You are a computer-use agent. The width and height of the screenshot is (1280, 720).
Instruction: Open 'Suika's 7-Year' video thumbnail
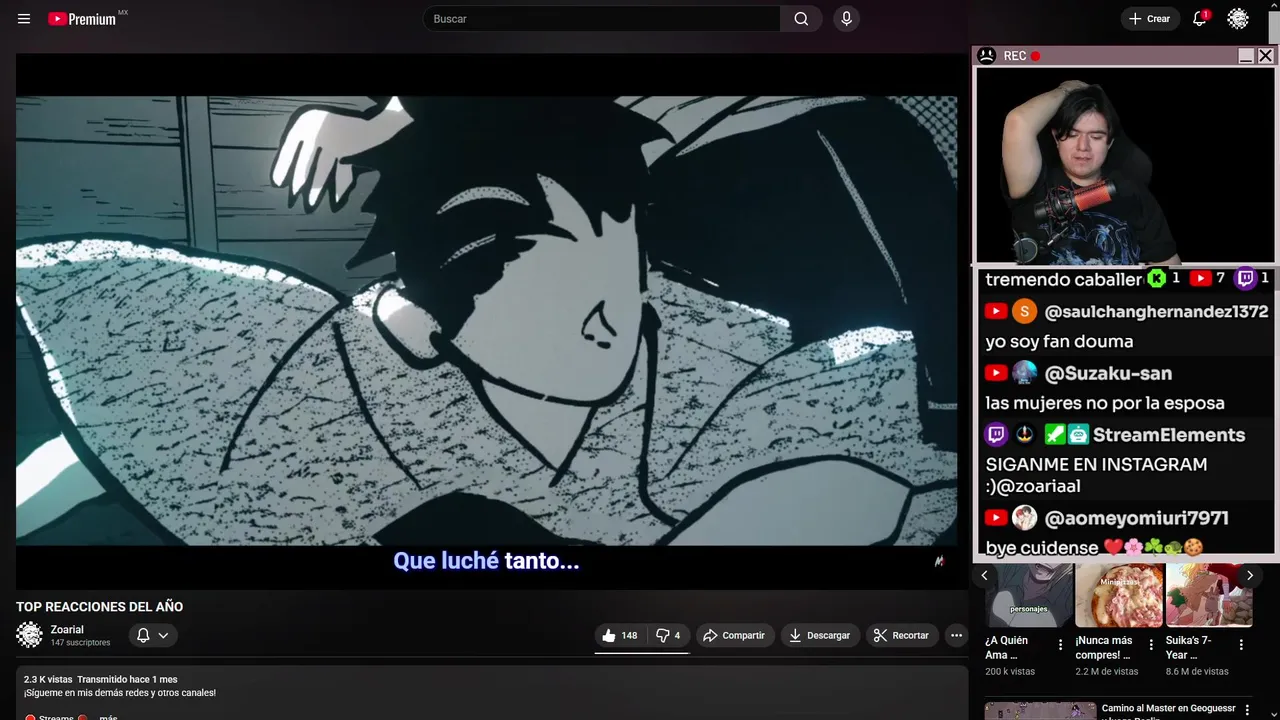tap(1209, 595)
